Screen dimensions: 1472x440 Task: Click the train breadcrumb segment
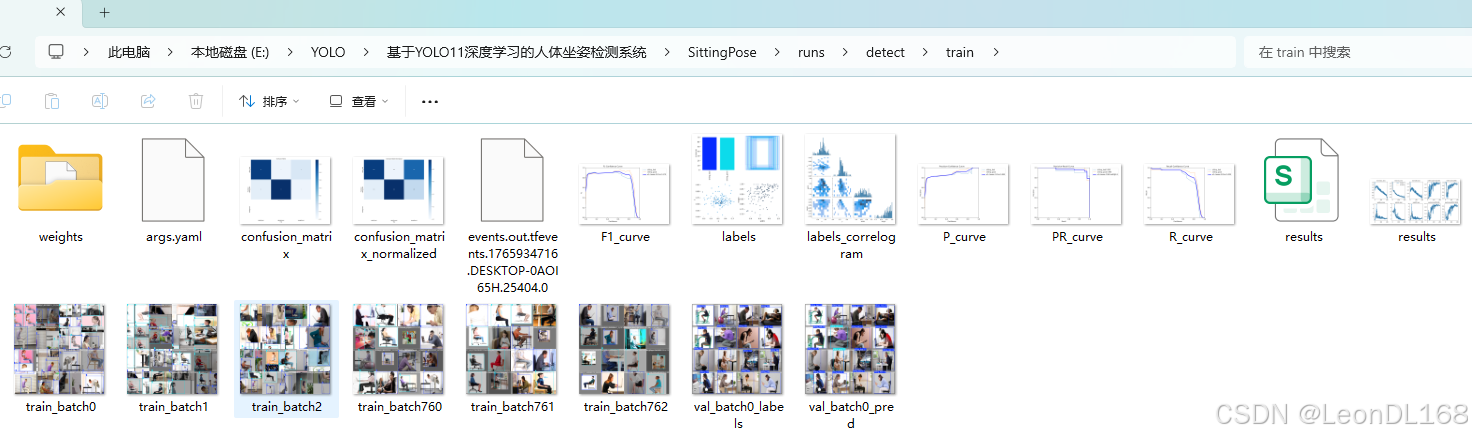tap(960, 52)
